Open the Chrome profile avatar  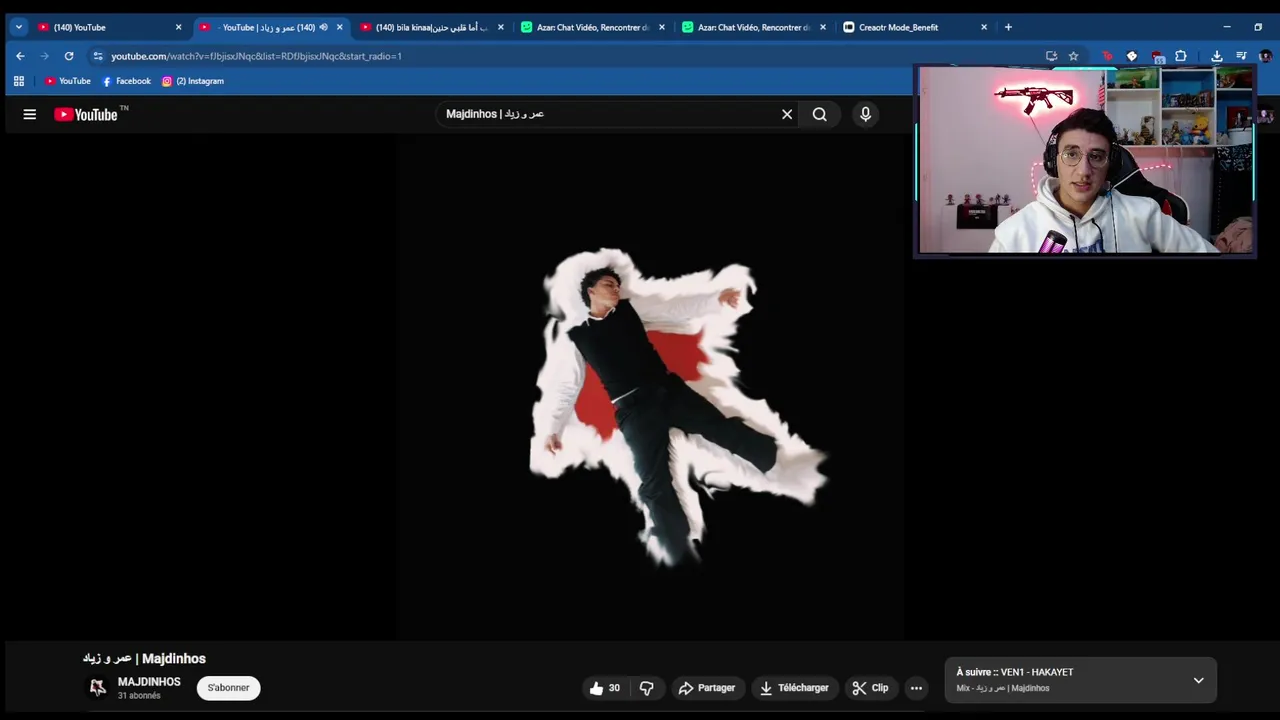[x=1265, y=56]
